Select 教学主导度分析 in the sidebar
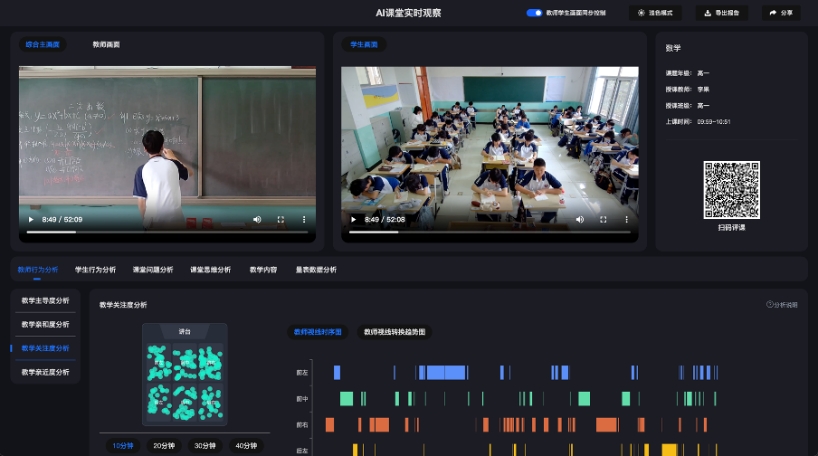 click(45, 300)
